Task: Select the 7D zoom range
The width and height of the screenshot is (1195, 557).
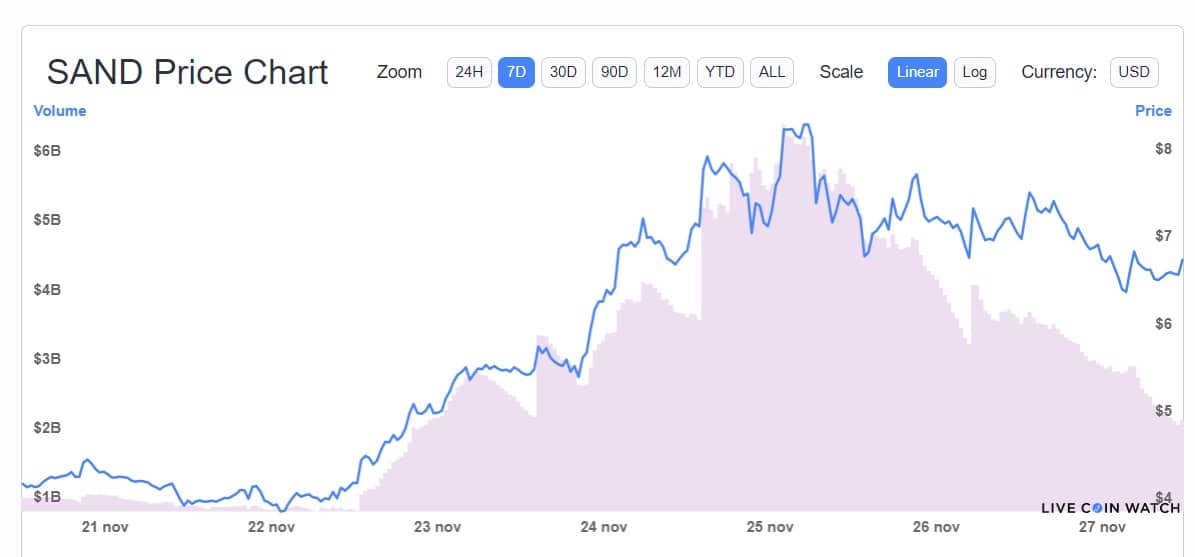Action: click(x=516, y=72)
